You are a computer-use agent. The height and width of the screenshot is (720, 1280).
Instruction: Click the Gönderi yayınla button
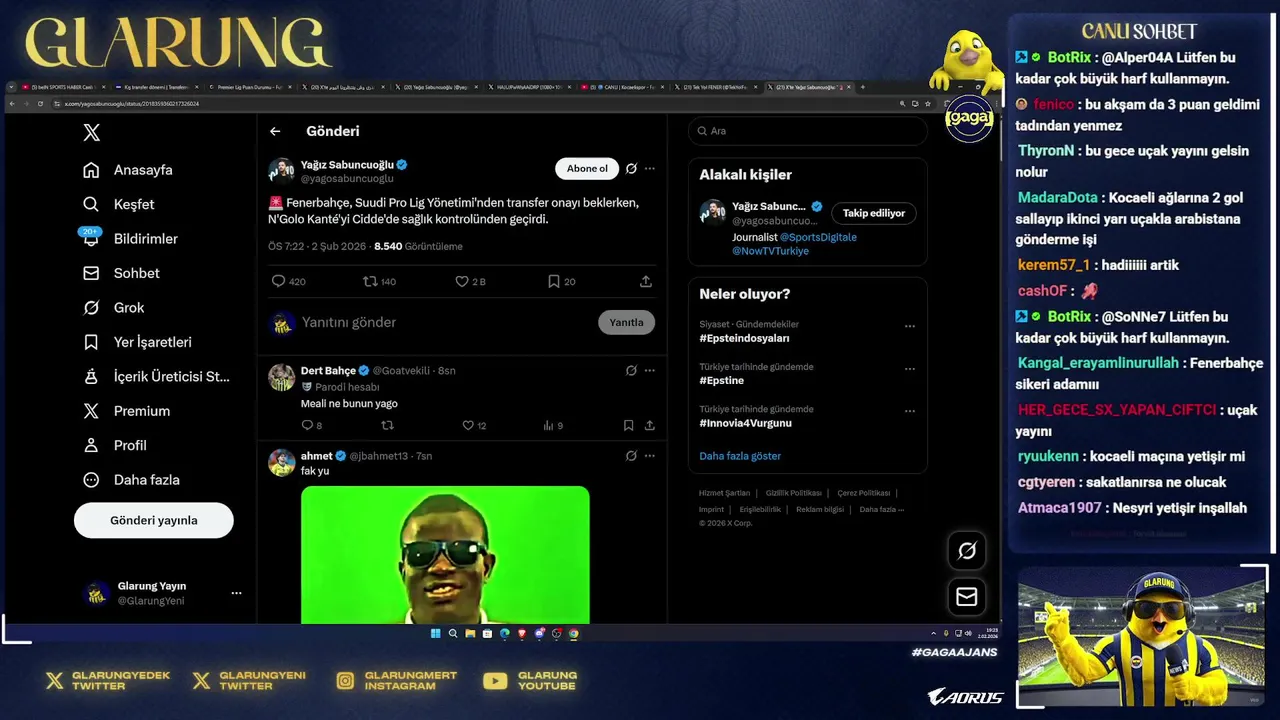pyautogui.click(x=154, y=520)
